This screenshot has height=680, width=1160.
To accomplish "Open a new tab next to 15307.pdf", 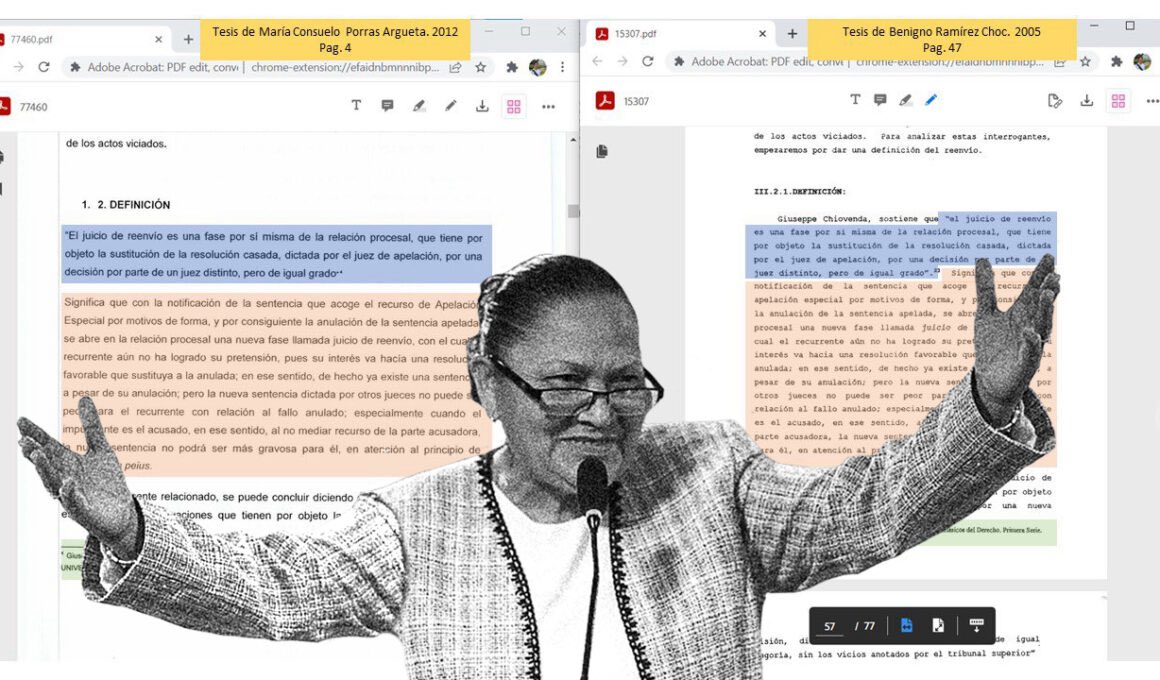I will [x=791, y=32].
